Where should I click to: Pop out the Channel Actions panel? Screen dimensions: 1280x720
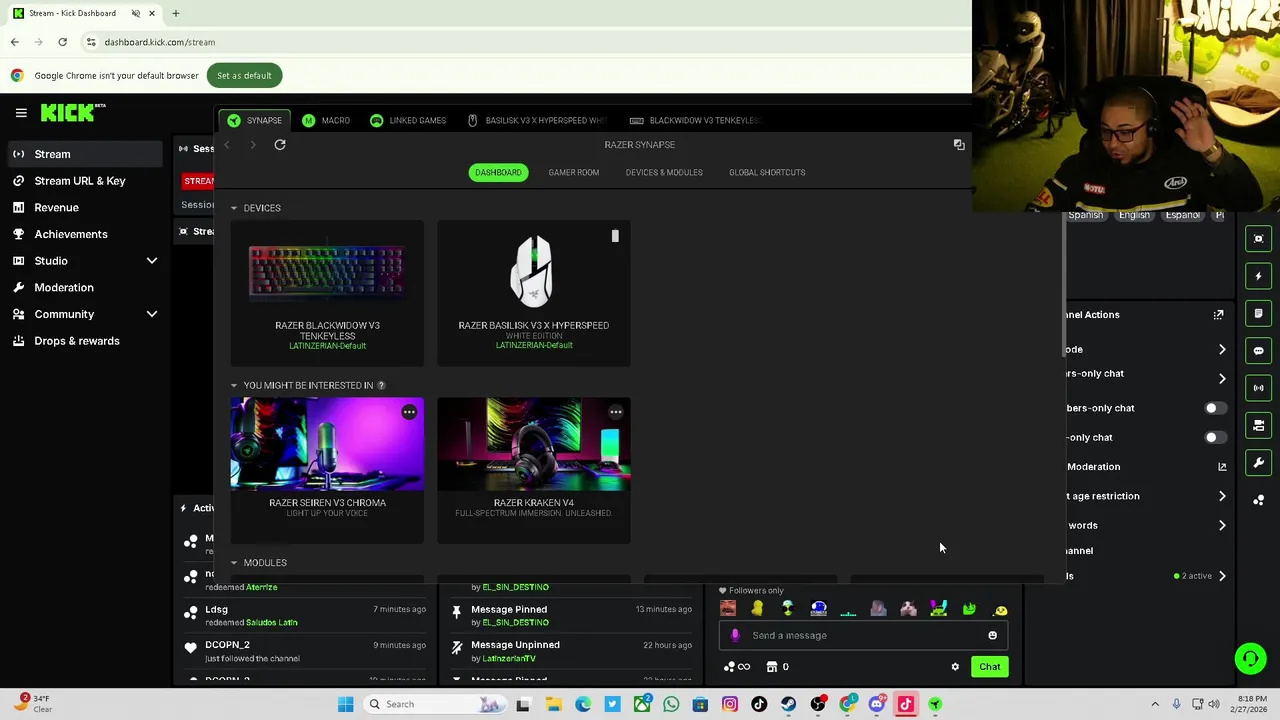(x=1218, y=315)
